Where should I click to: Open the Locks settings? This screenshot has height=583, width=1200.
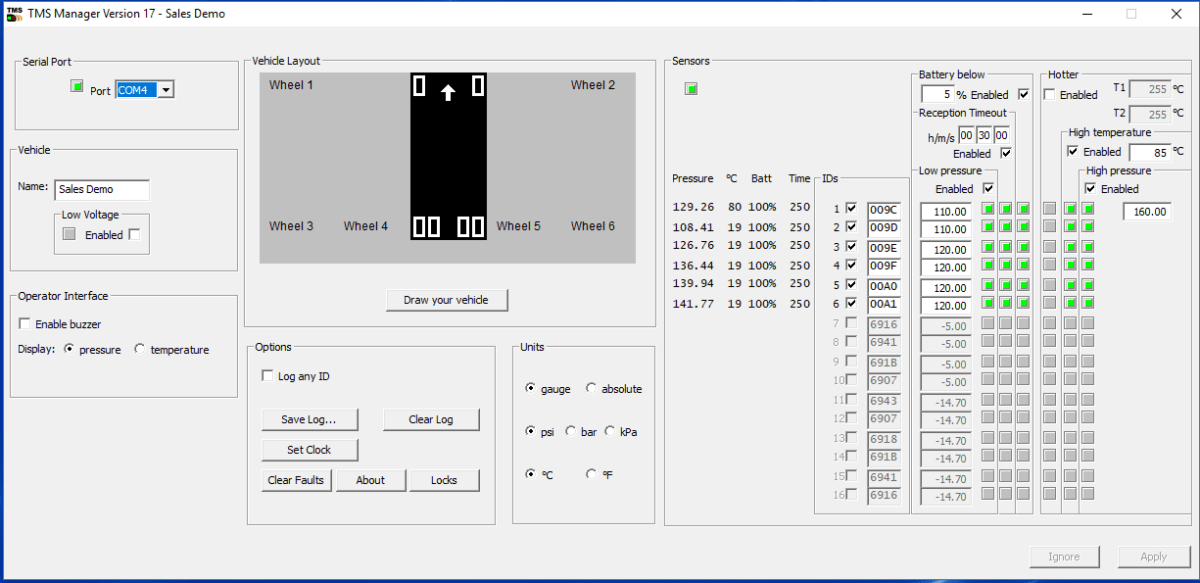[x=444, y=480]
